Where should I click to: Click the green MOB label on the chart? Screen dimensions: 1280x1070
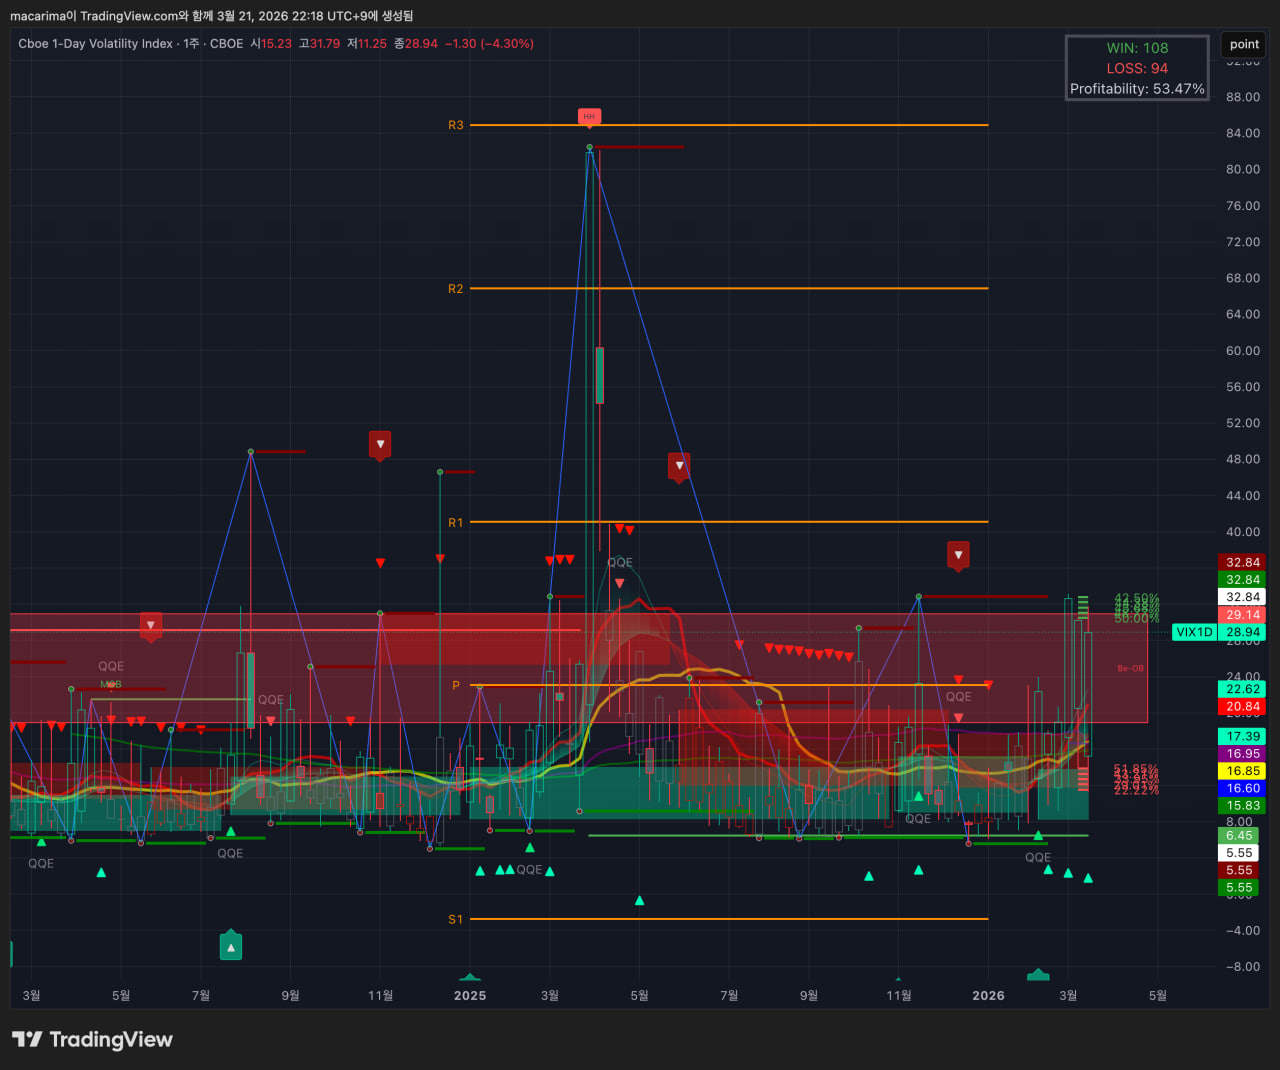point(110,684)
